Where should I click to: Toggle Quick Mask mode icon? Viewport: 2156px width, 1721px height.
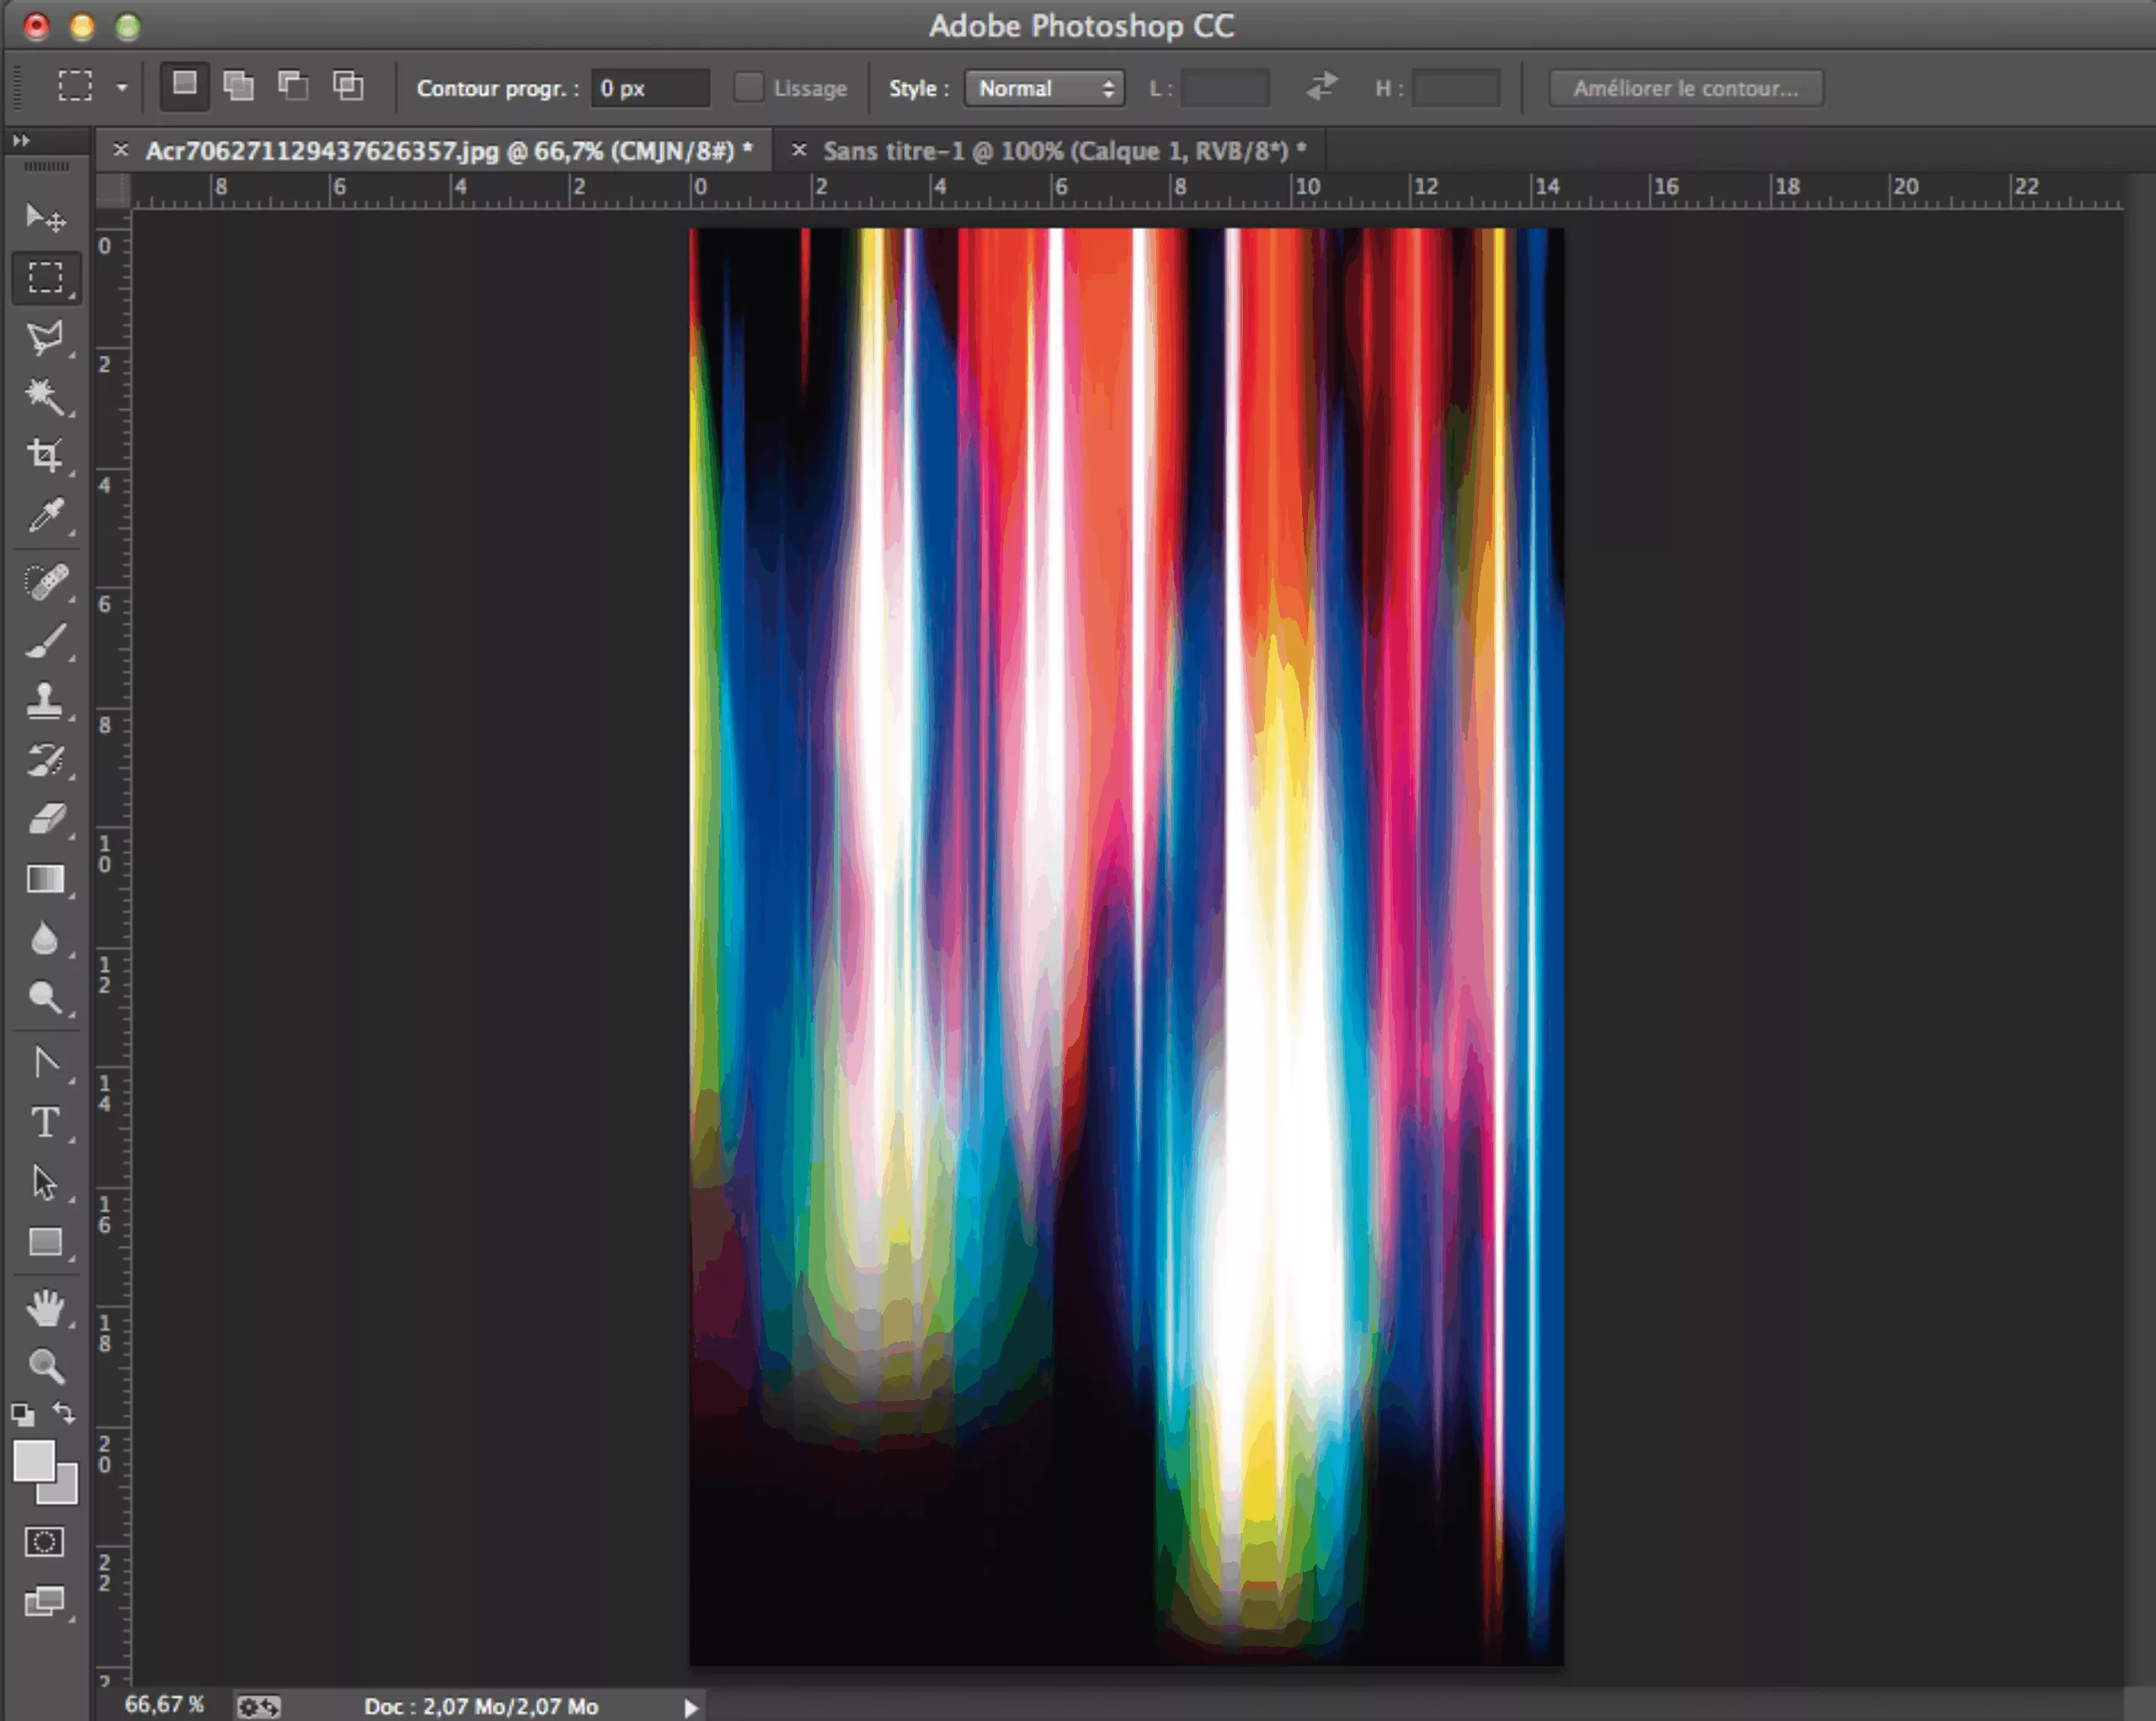(44, 1541)
